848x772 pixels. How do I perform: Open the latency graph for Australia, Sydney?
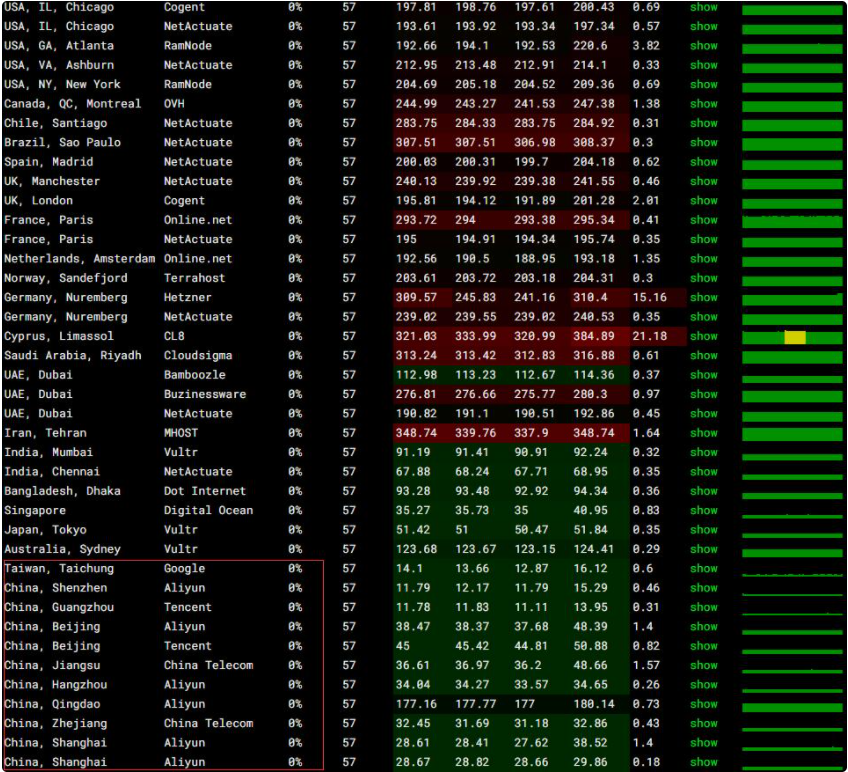tap(792, 550)
